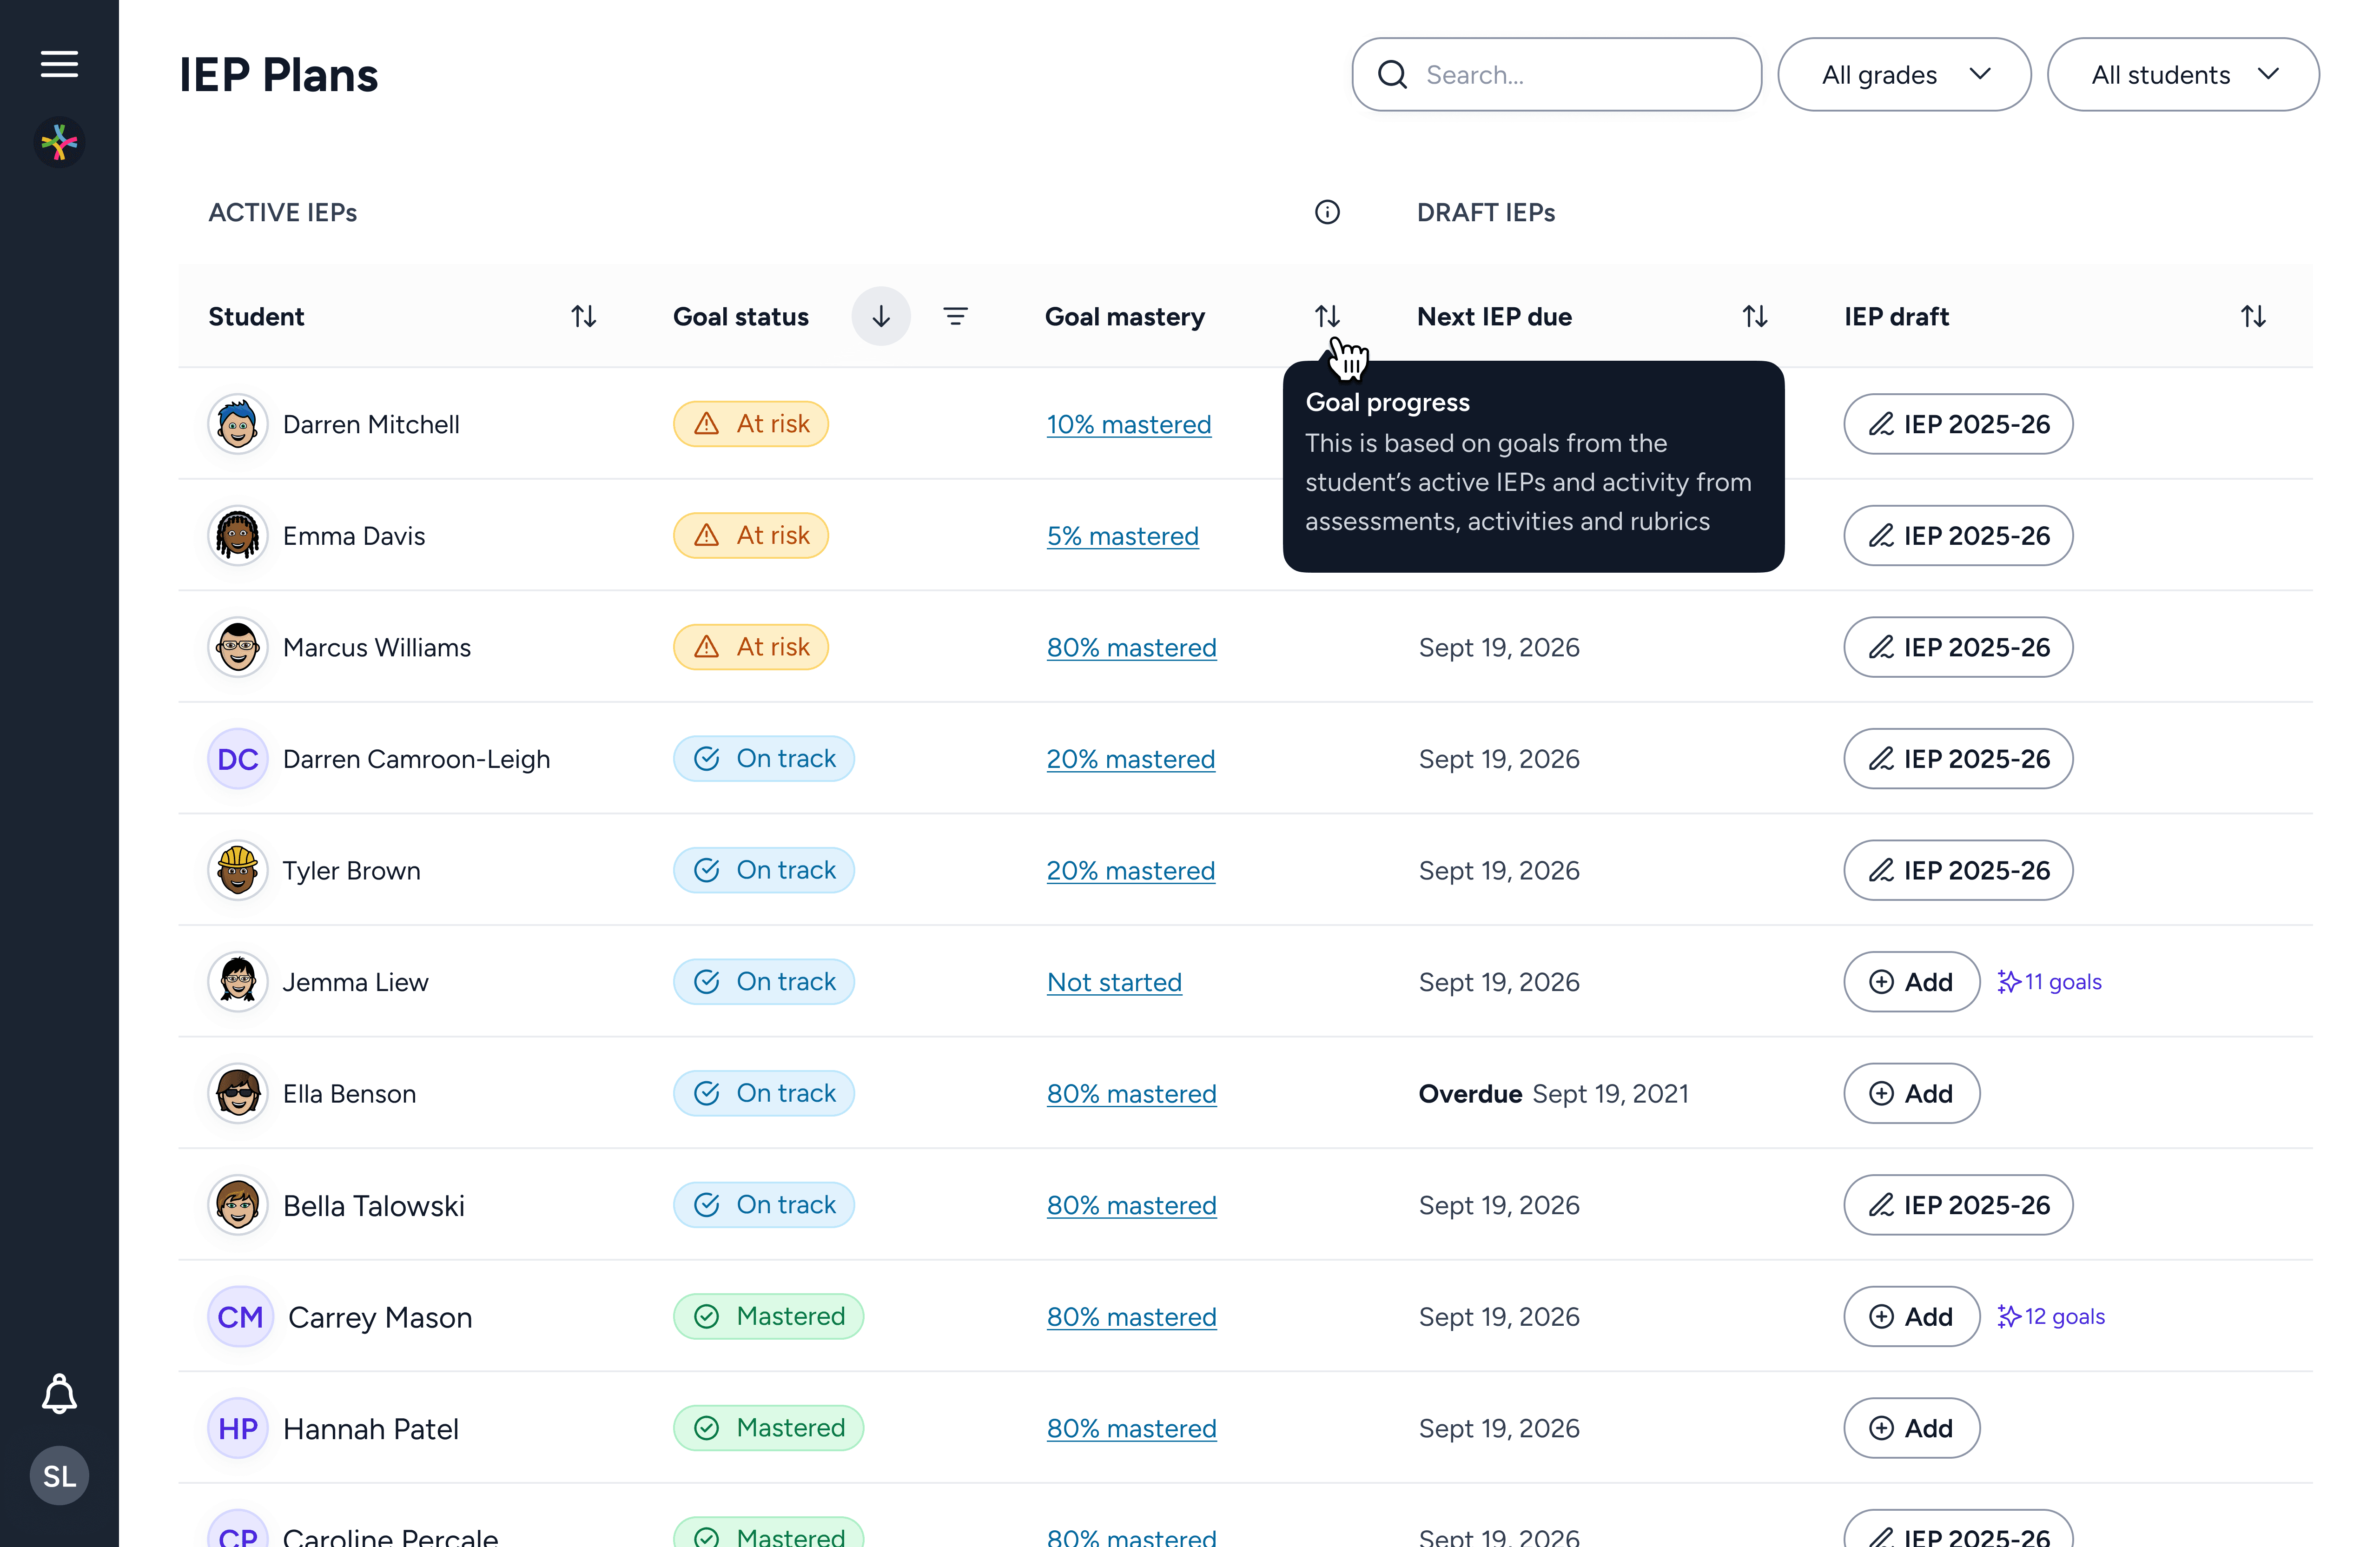Expand the All students dropdown
Screen dimensions: 2380x1547
2183,75
